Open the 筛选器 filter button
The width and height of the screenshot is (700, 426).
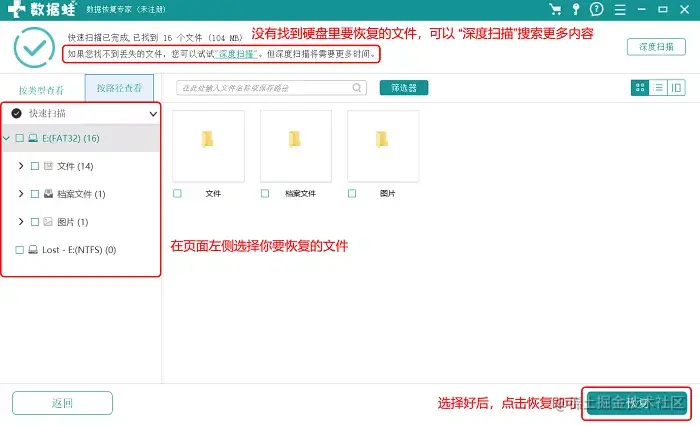click(x=404, y=88)
